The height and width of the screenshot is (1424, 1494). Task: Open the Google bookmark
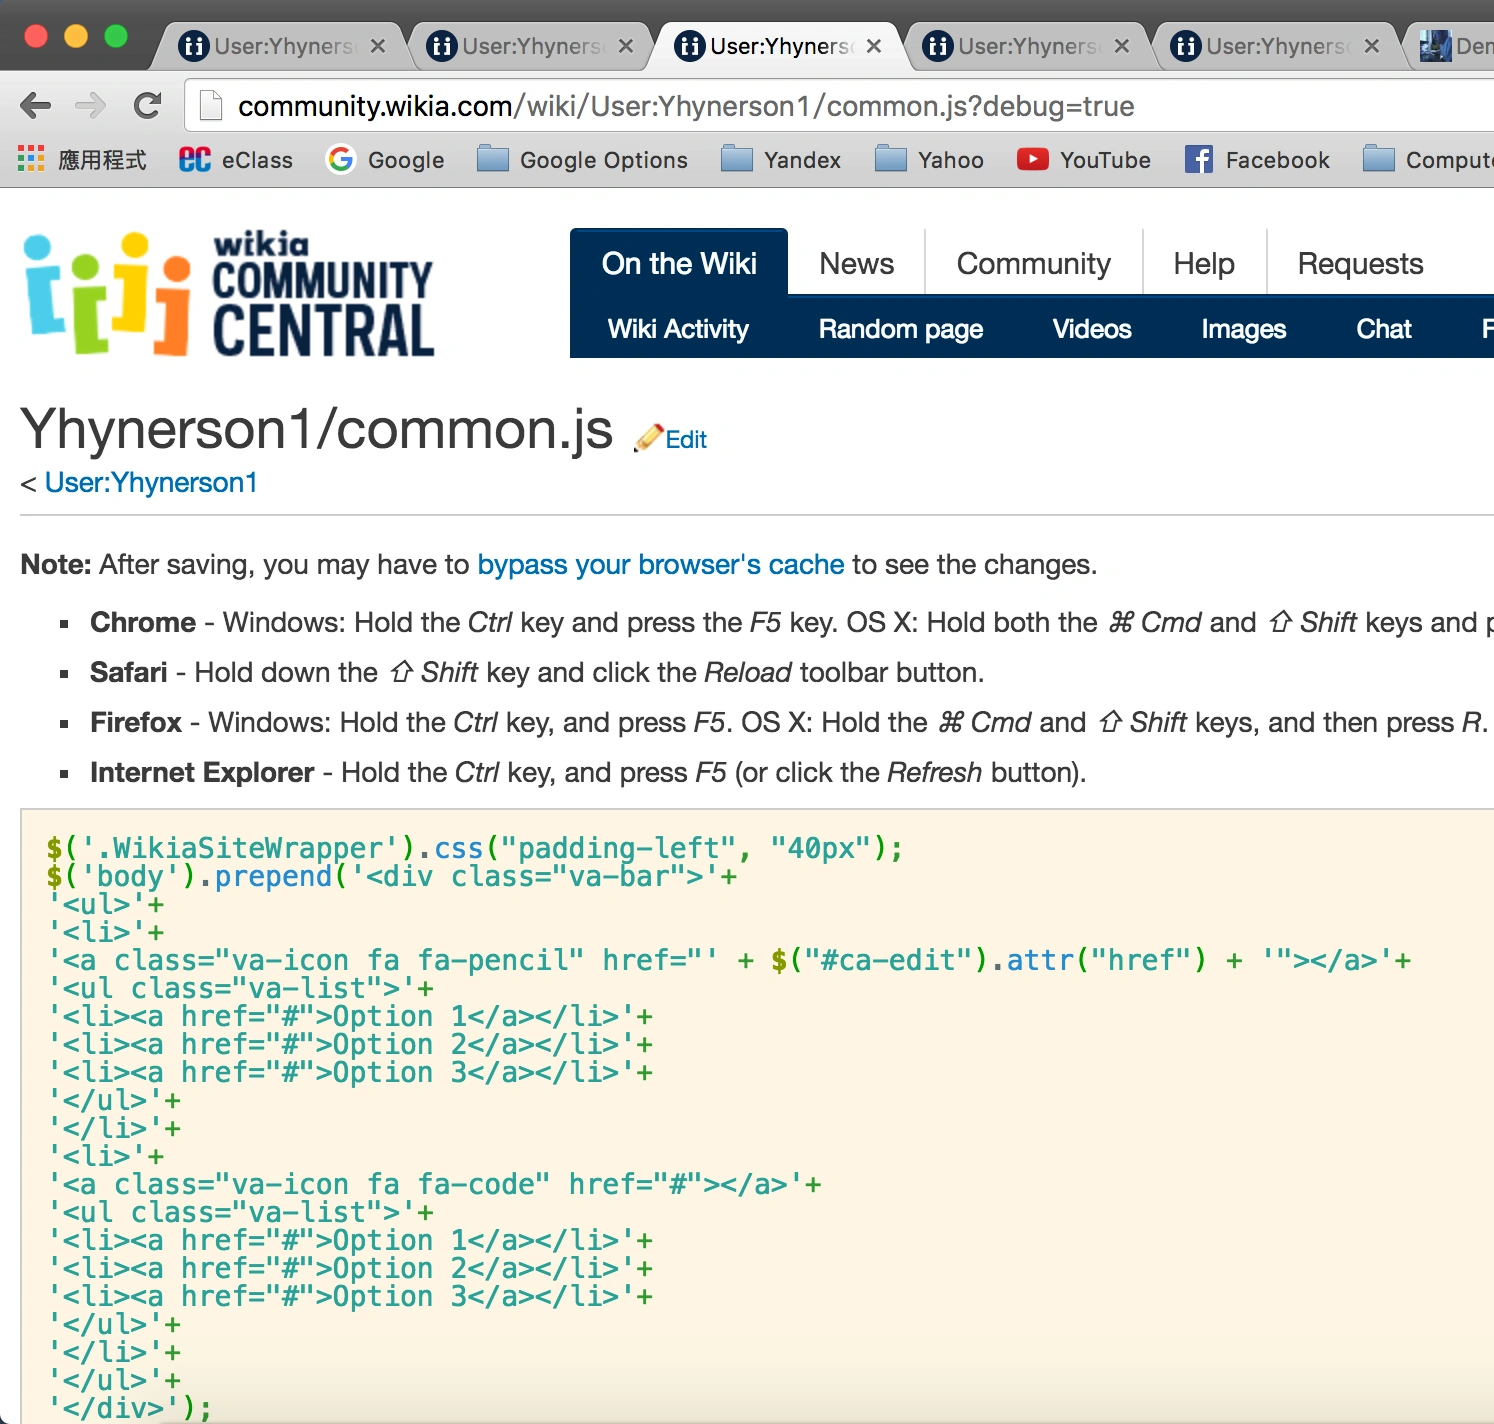pyautogui.click(x=386, y=160)
